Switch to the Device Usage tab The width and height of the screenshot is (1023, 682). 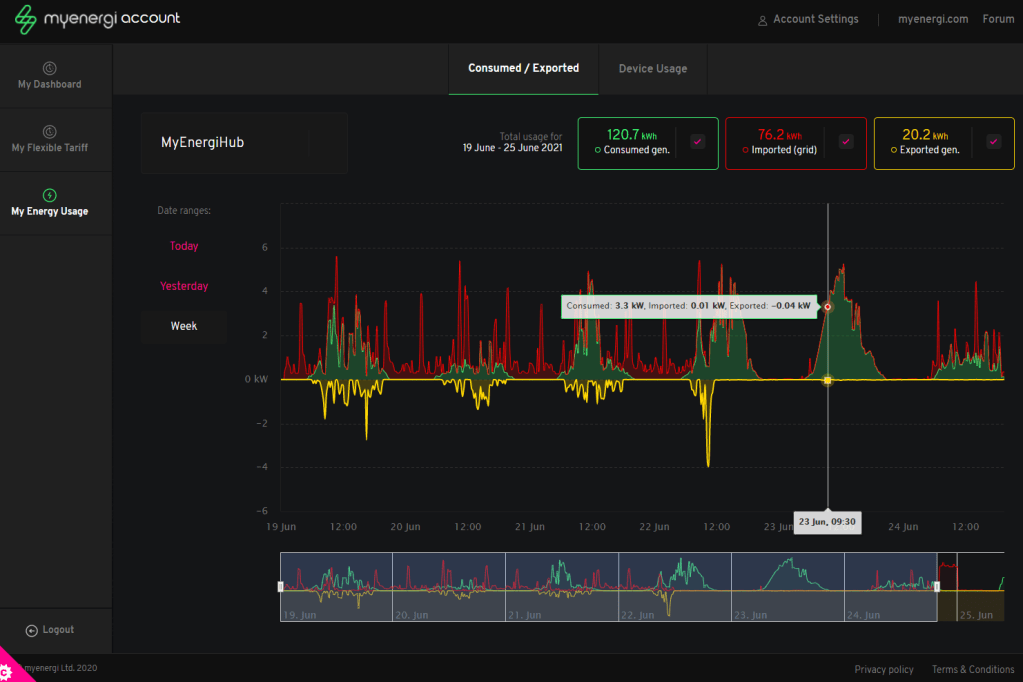pos(652,69)
